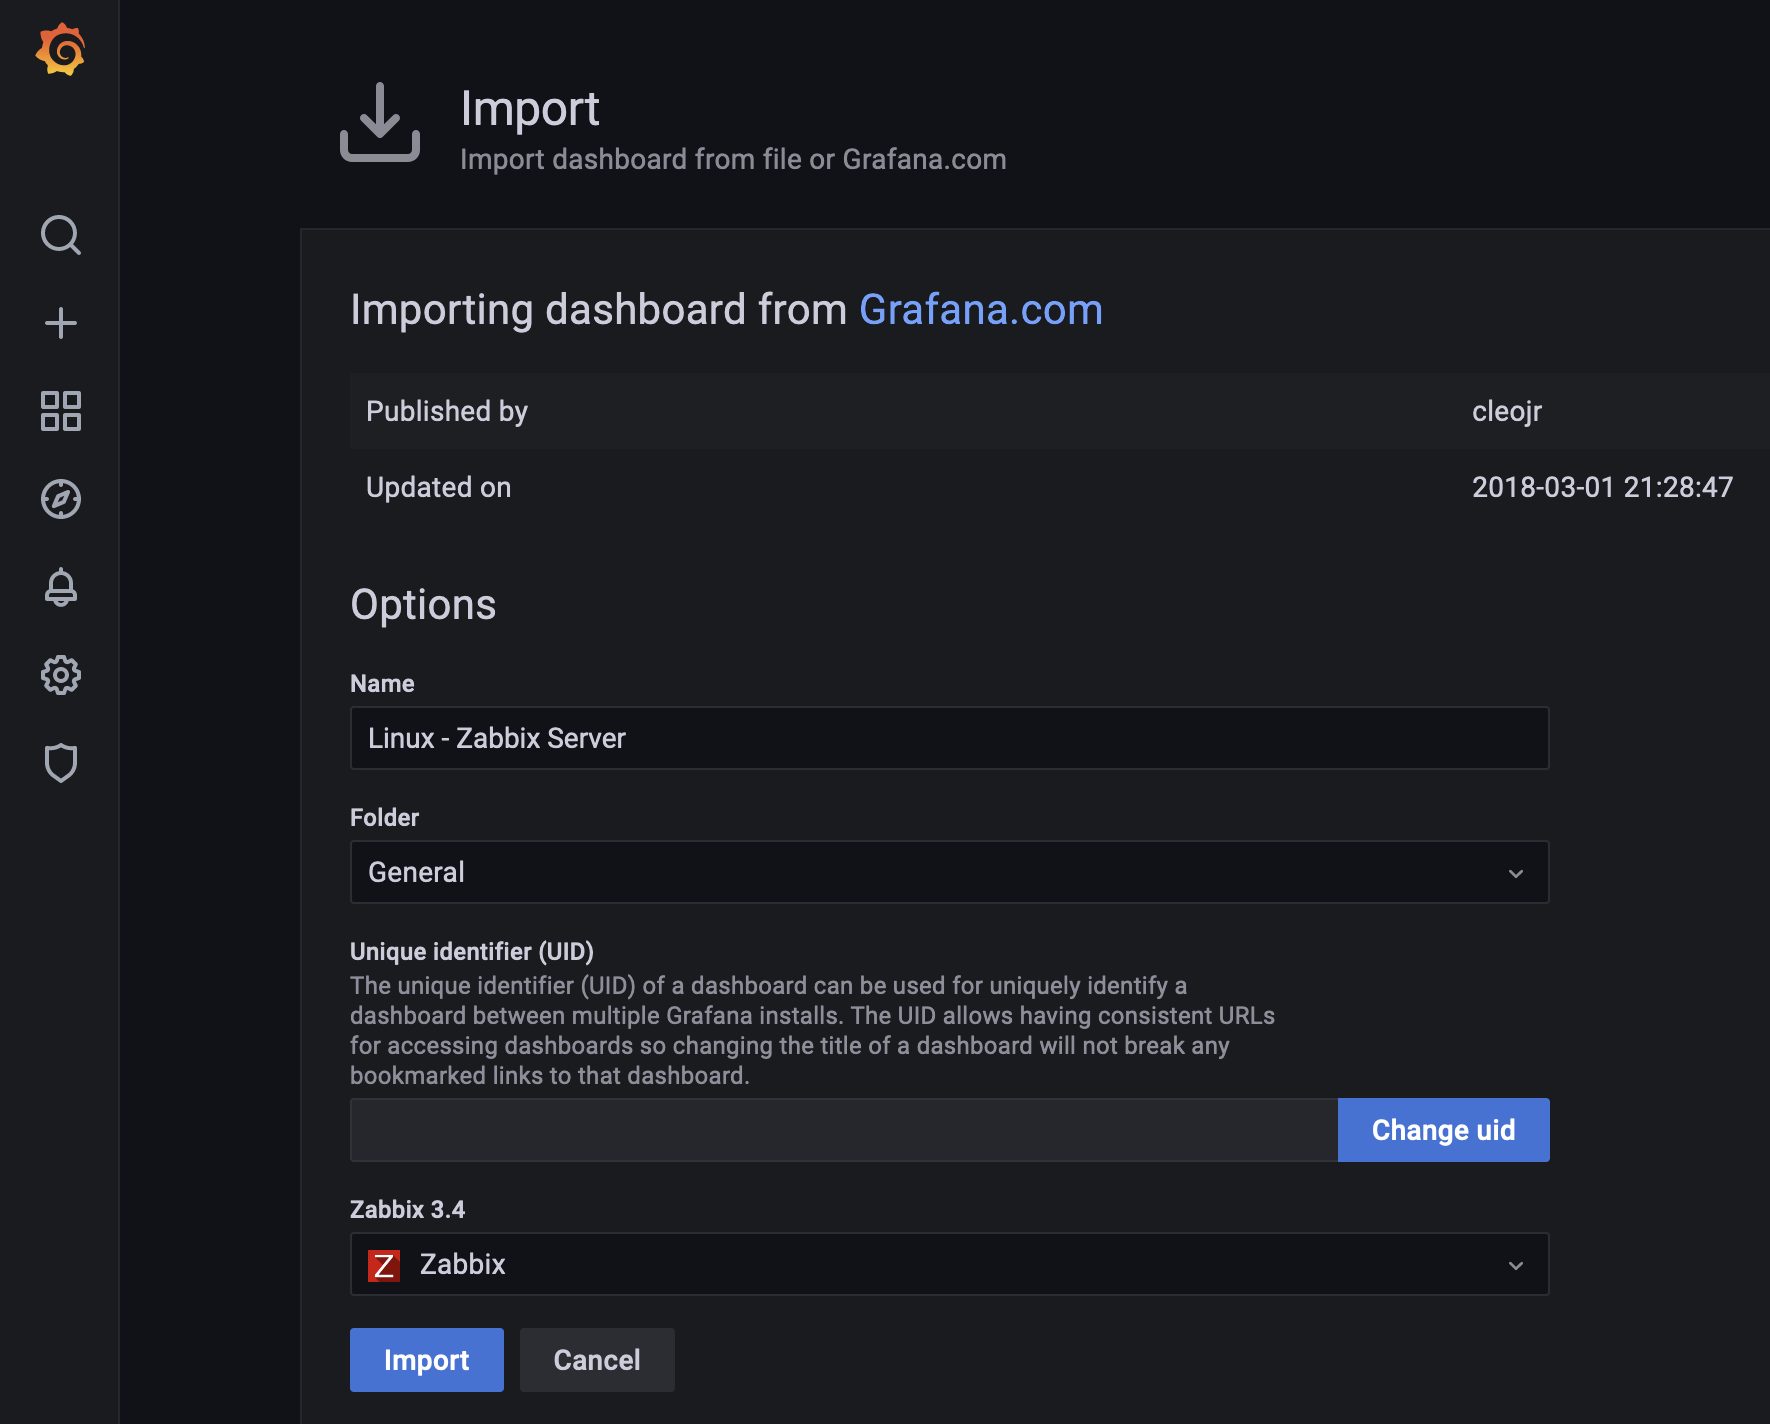Click the Published by label
1770x1424 pixels.
447,412
